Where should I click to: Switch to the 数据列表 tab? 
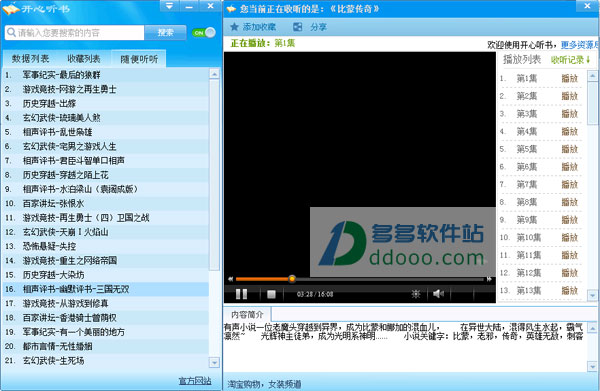pos(31,59)
